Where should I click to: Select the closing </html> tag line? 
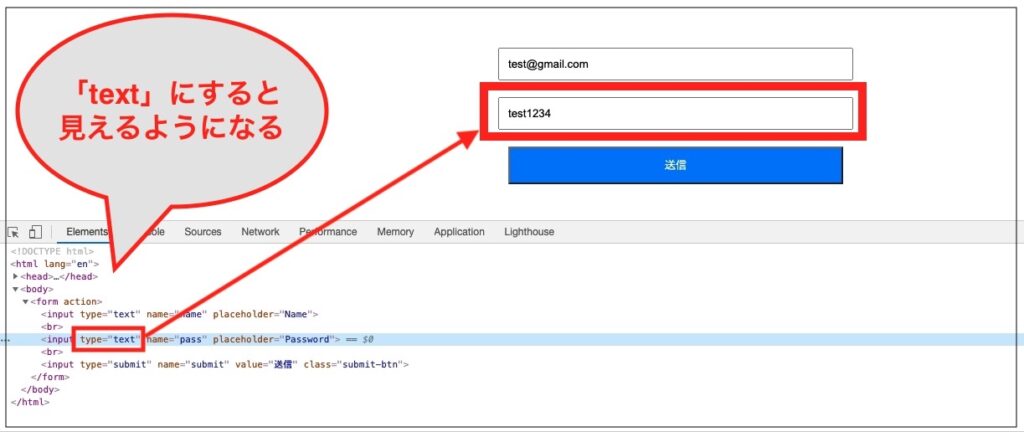pos(30,402)
